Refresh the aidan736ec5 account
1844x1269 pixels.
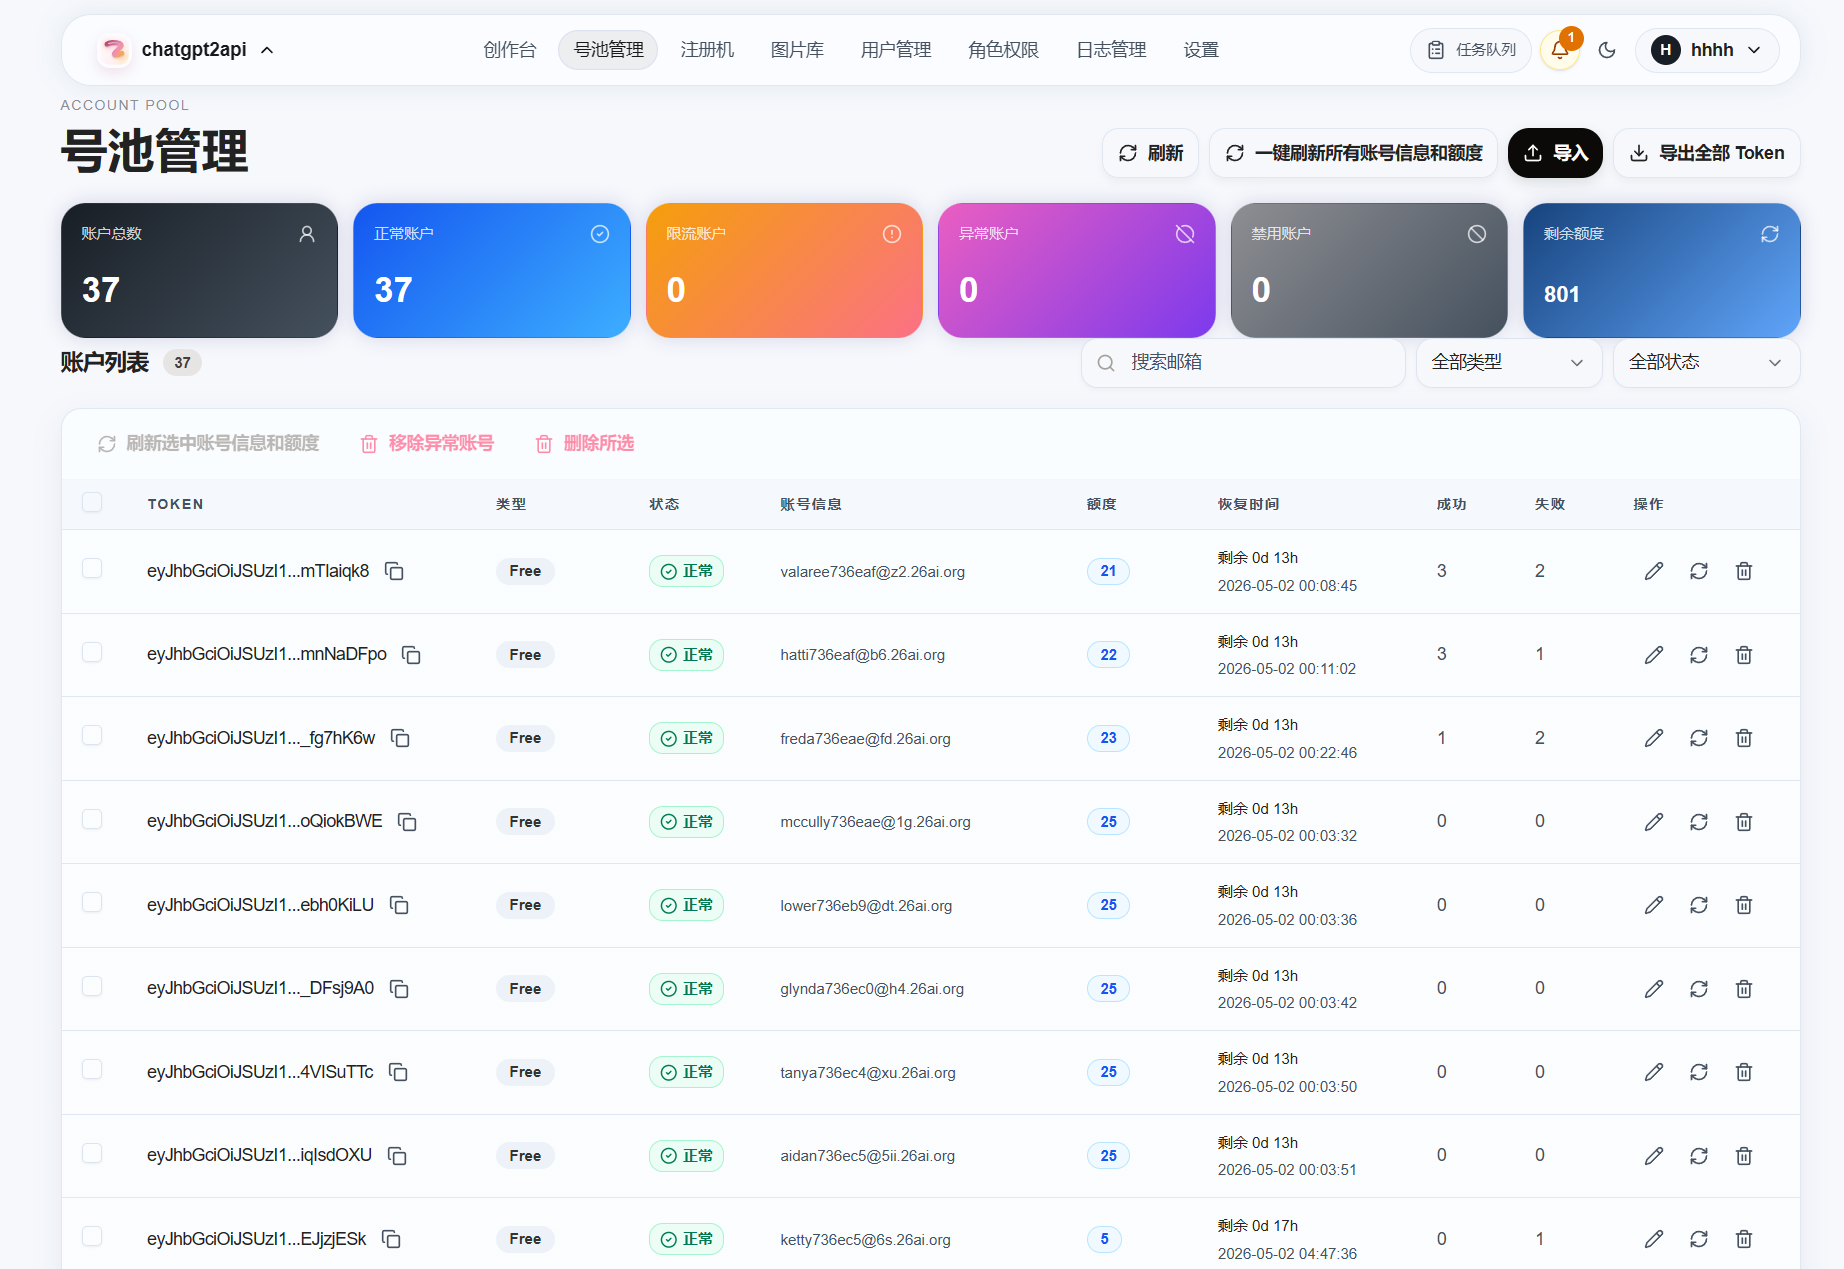pos(1699,1156)
